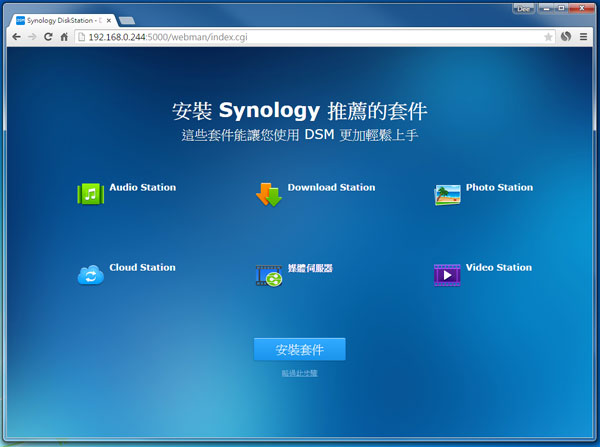Reload the current page
This screenshot has height=447, width=600.
tap(47, 37)
